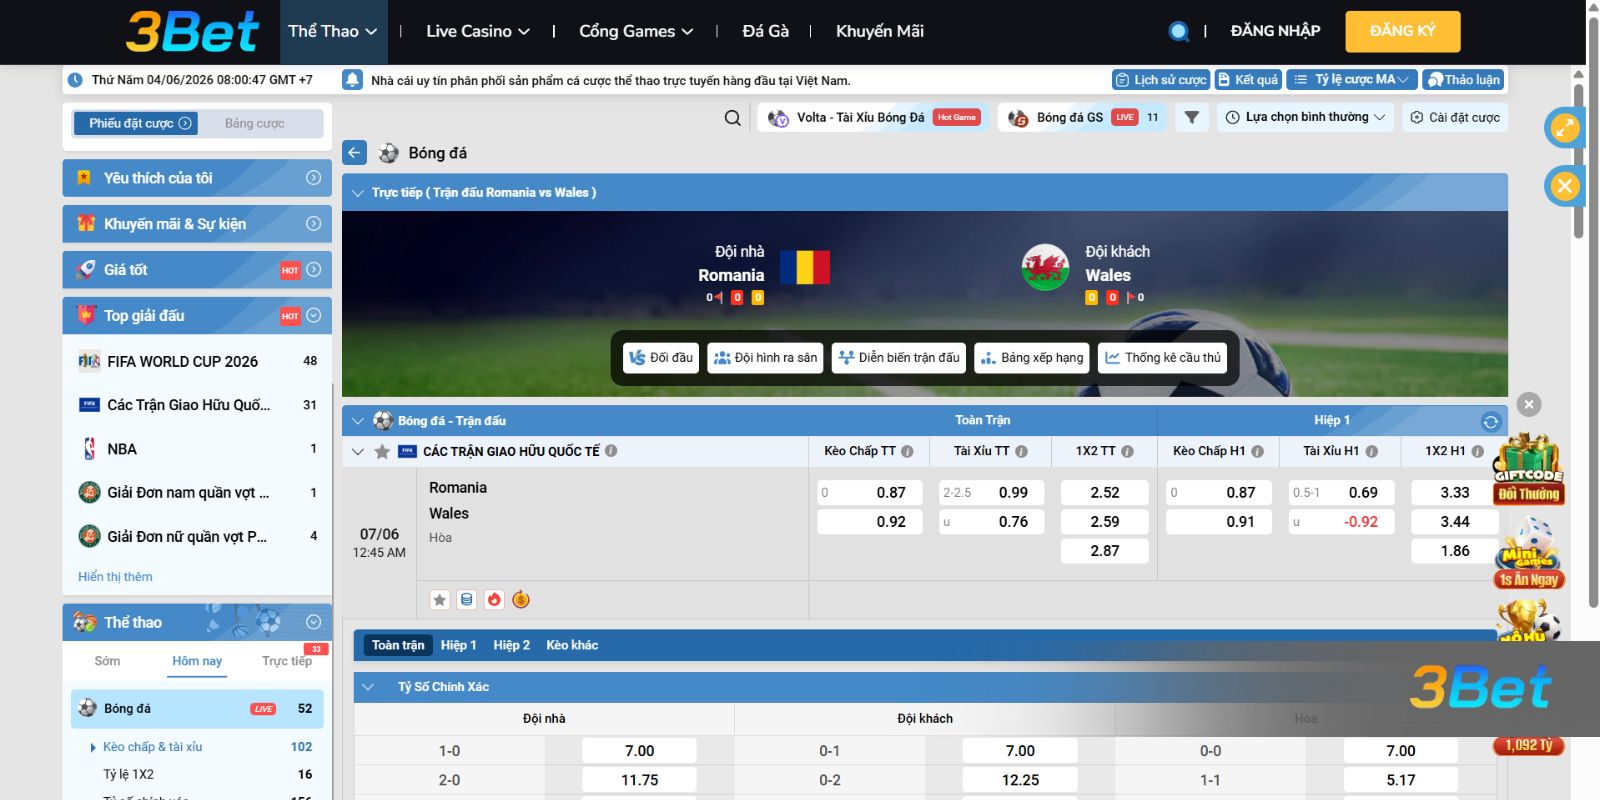Open Đá Gà menu

(765, 31)
